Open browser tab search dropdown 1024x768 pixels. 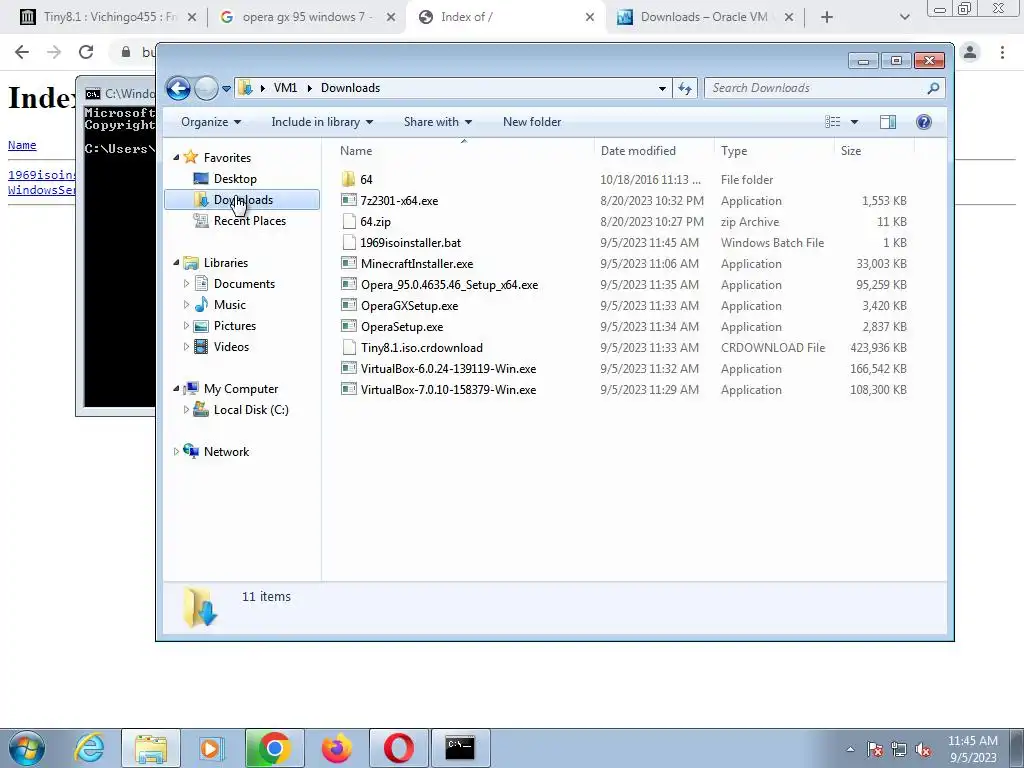click(x=904, y=17)
